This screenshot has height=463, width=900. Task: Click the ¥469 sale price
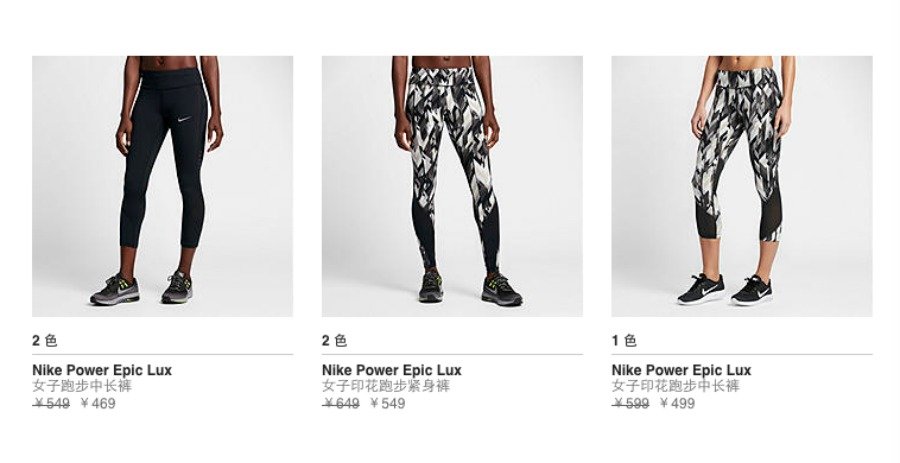pos(98,404)
